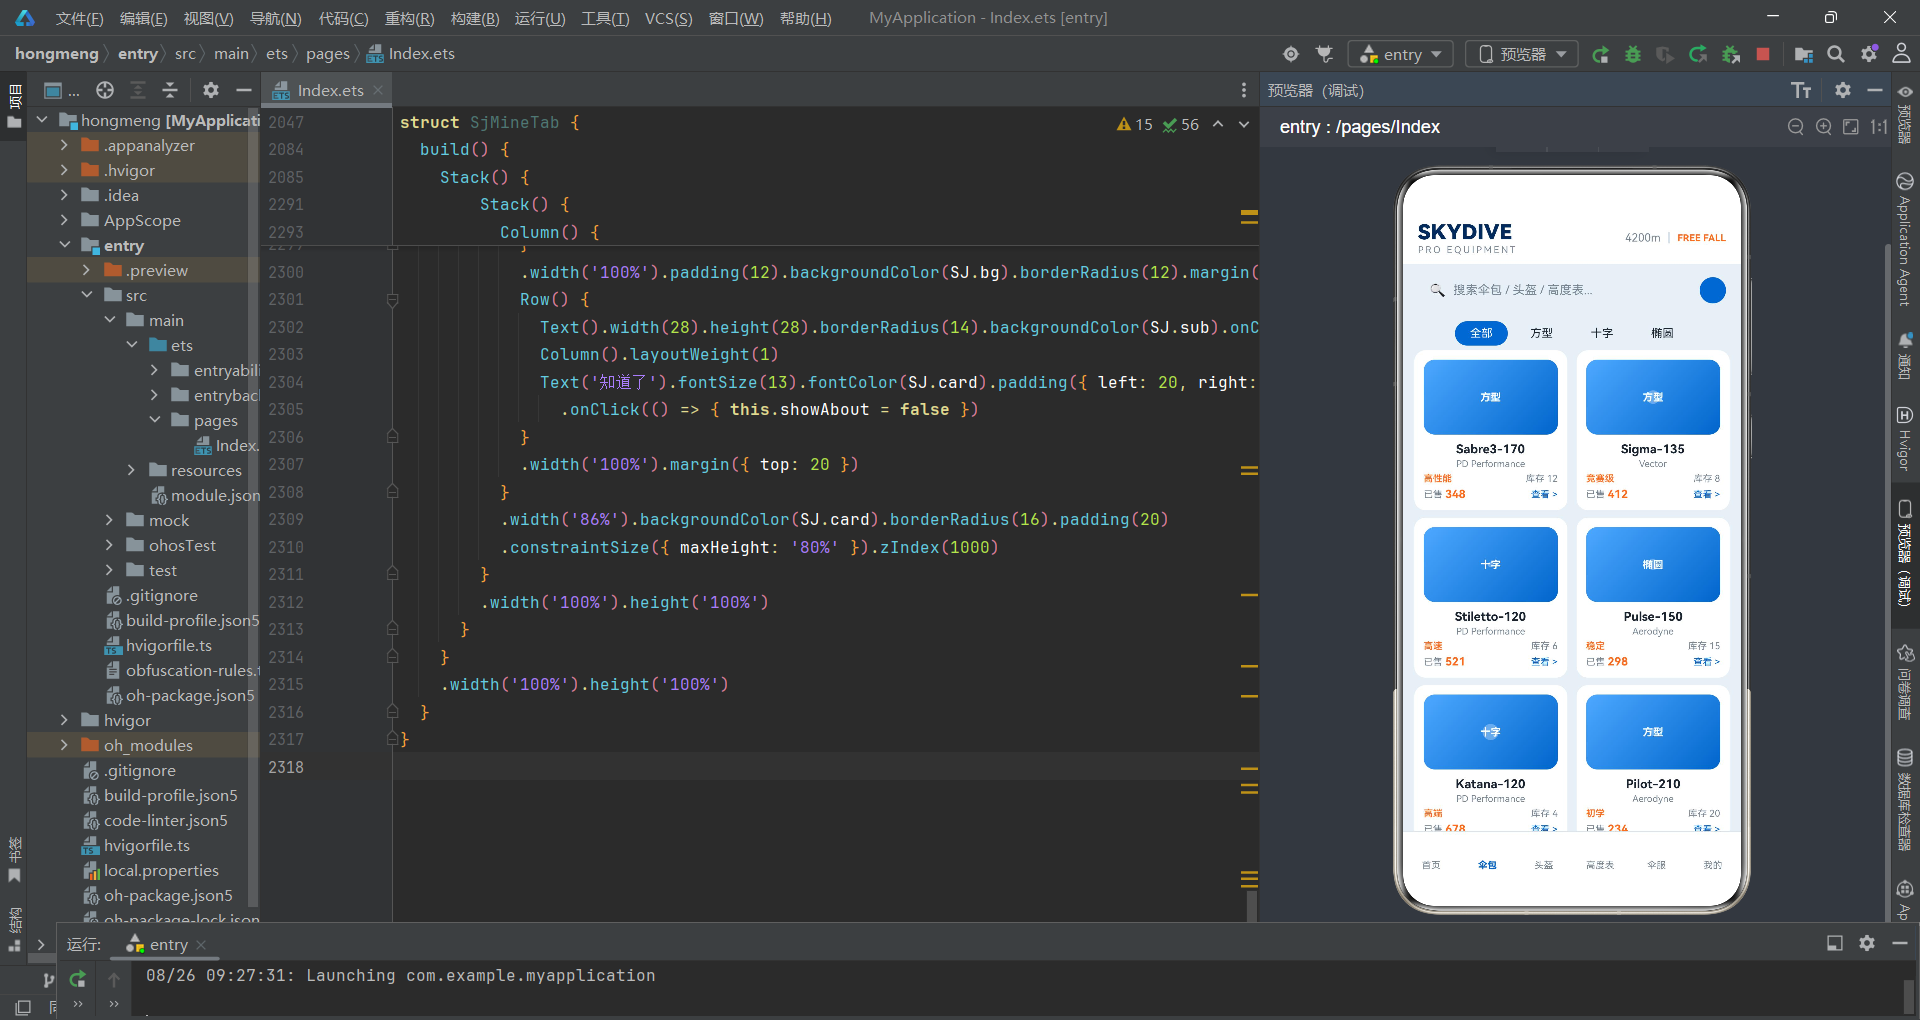Open the 编辑(E) menu
Screen dimensions: 1920x1020
click(143, 18)
